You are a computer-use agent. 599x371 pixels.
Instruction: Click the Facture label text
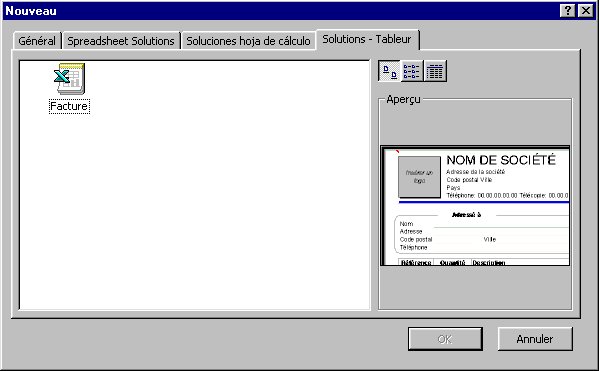[x=69, y=106]
